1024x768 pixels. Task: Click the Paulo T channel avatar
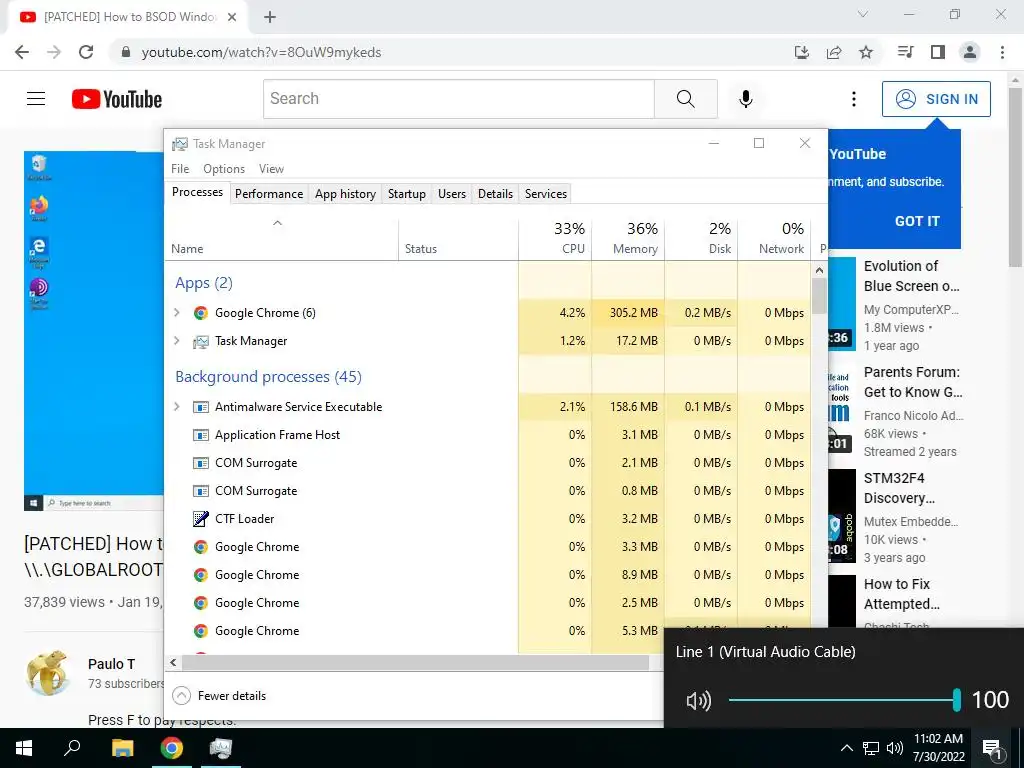click(48, 673)
